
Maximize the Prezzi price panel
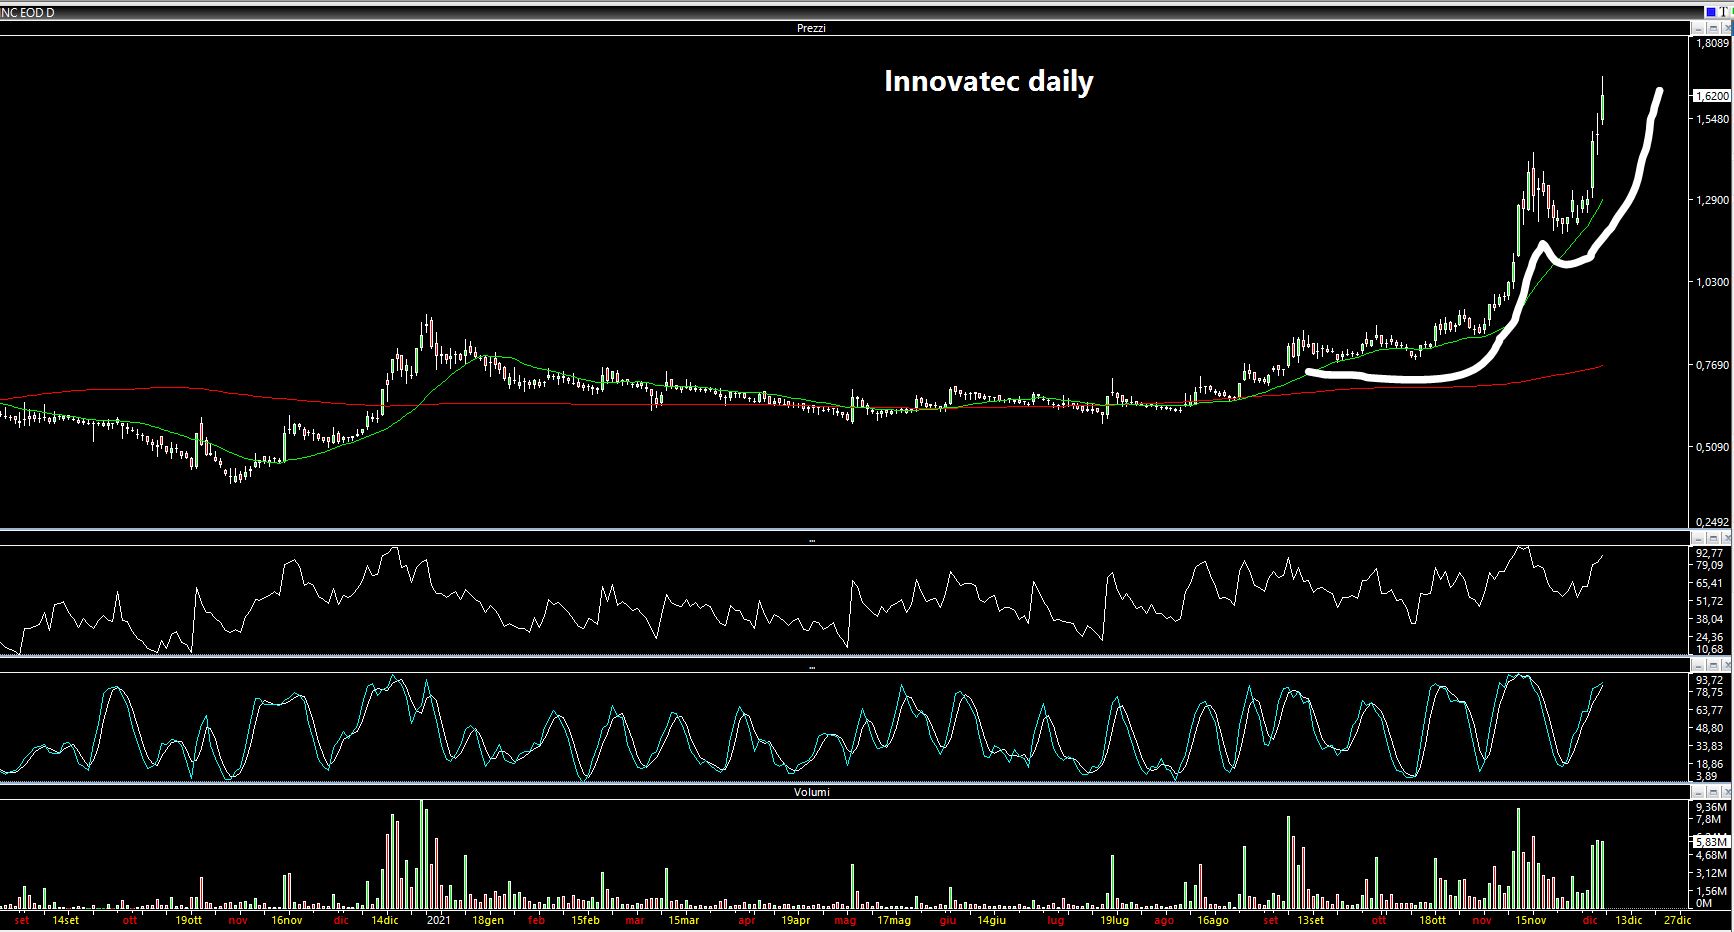pyautogui.click(x=1713, y=28)
